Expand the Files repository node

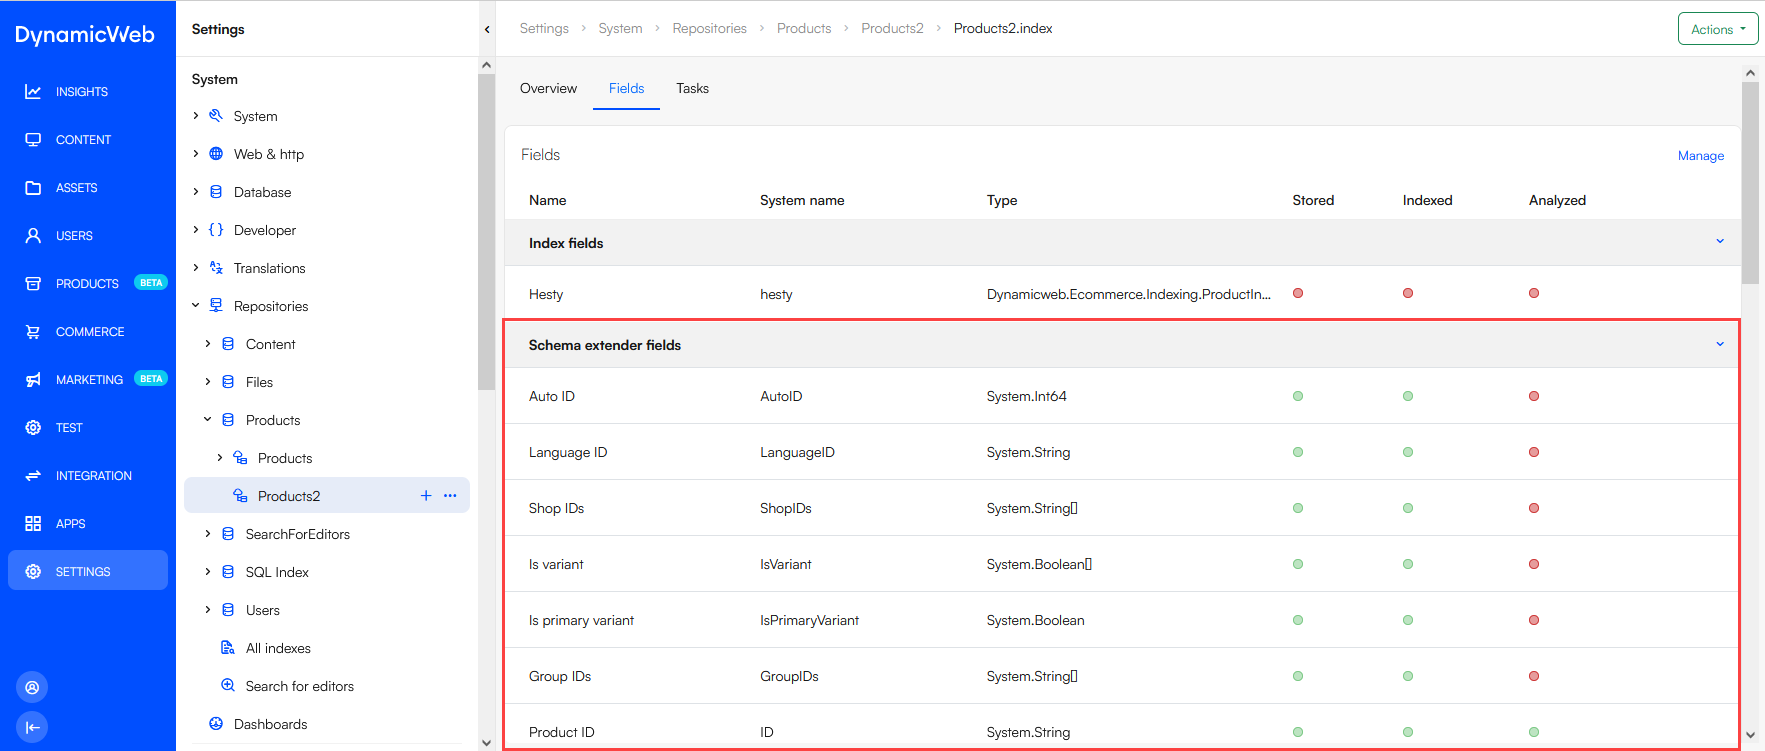pos(208,382)
